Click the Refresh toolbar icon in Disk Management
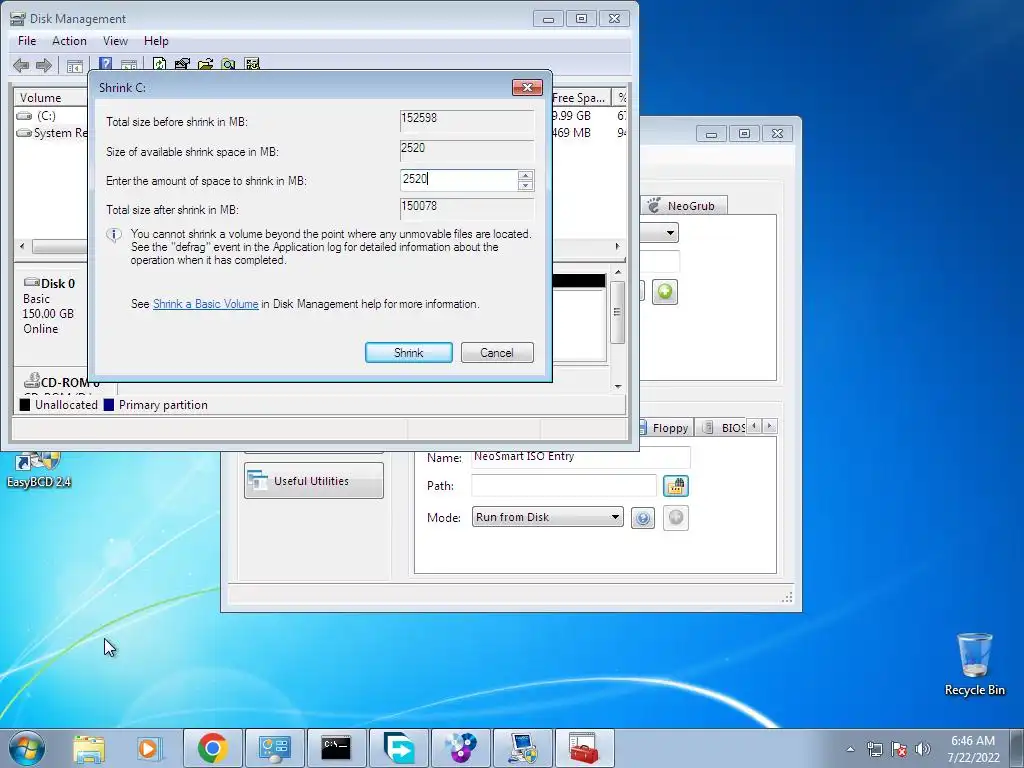This screenshot has width=1024, height=768. click(x=159, y=63)
